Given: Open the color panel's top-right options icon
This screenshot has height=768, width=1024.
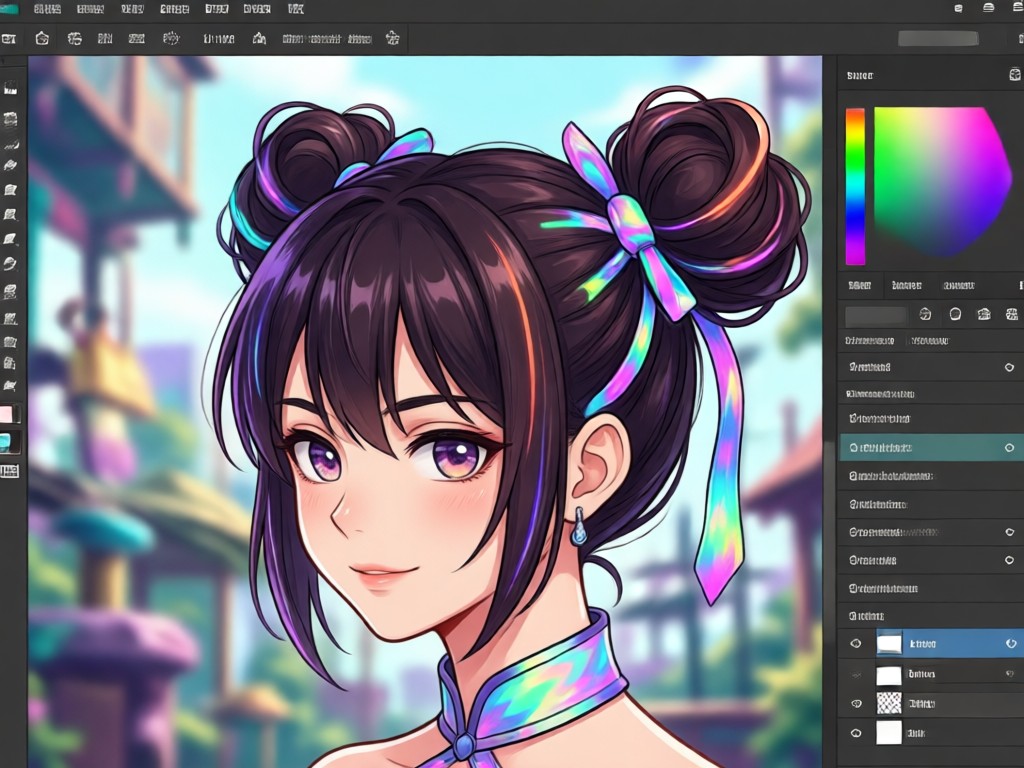Looking at the screenshot, I should [1015, 74].
